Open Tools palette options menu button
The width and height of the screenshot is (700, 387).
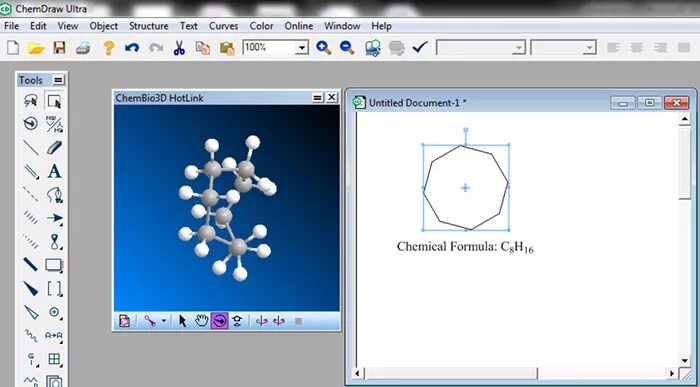click(x=58, y=80)
